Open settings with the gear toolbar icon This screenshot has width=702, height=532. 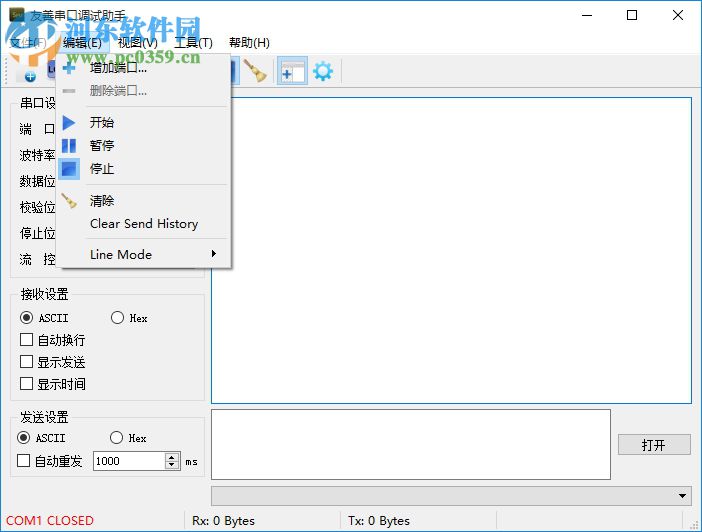tap(323, 71)
